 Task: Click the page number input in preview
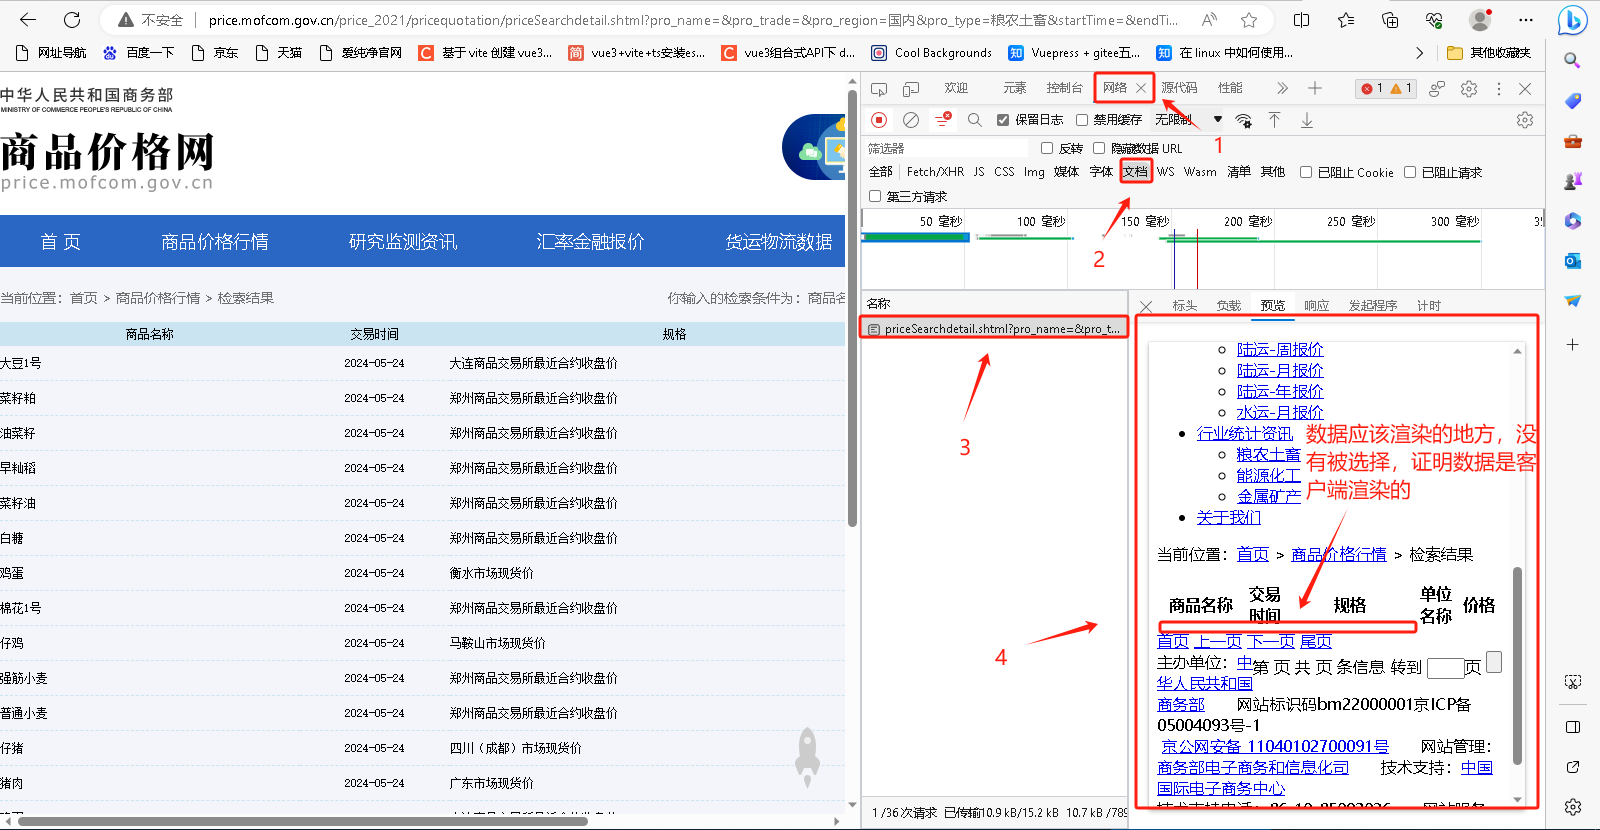click(1445, 668)
